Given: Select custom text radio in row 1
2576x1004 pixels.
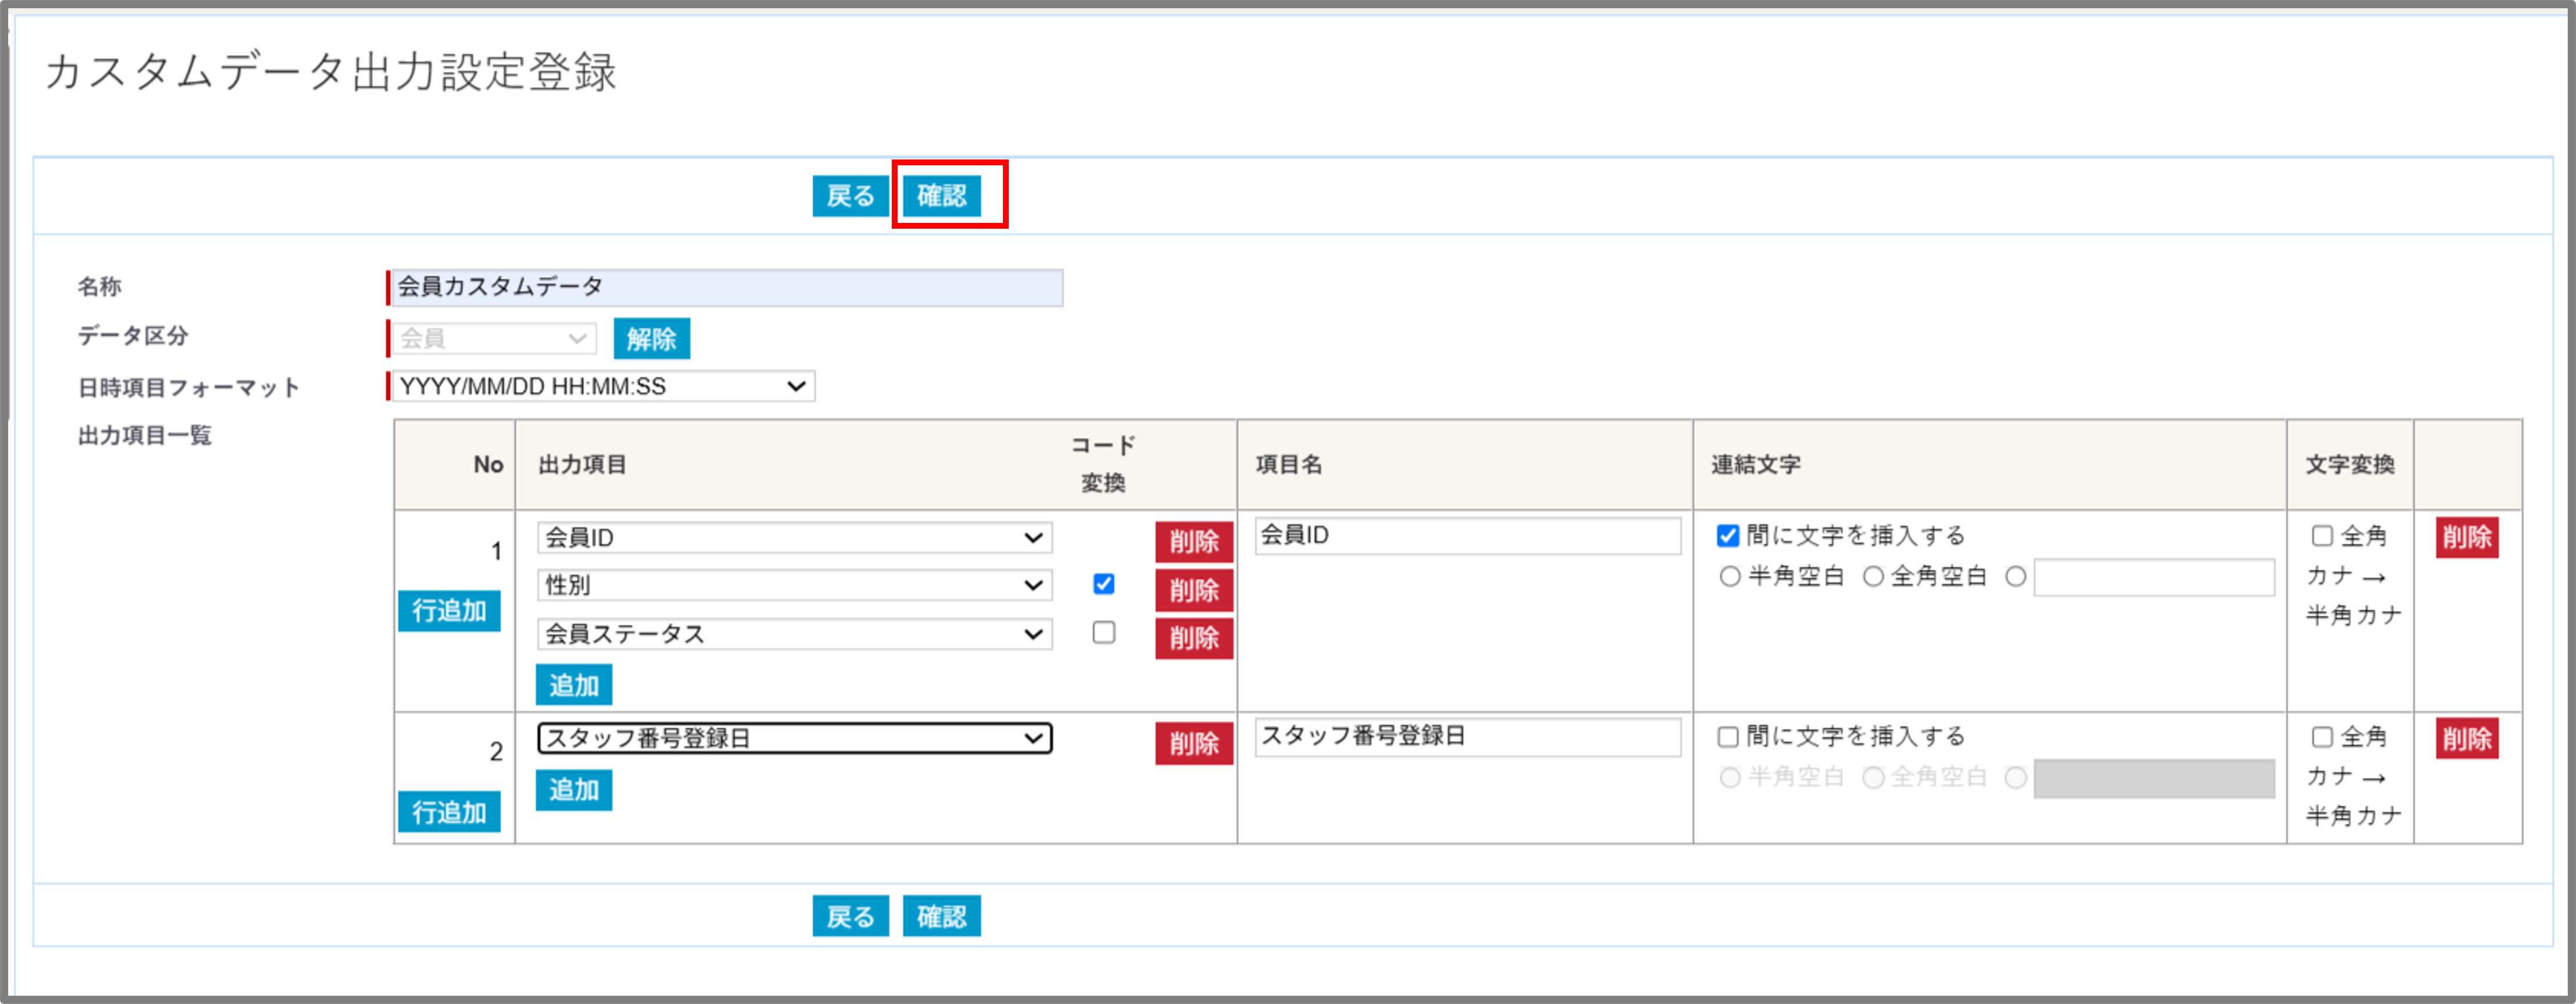Looking at the screenshot, I should tap(2015, 576).
